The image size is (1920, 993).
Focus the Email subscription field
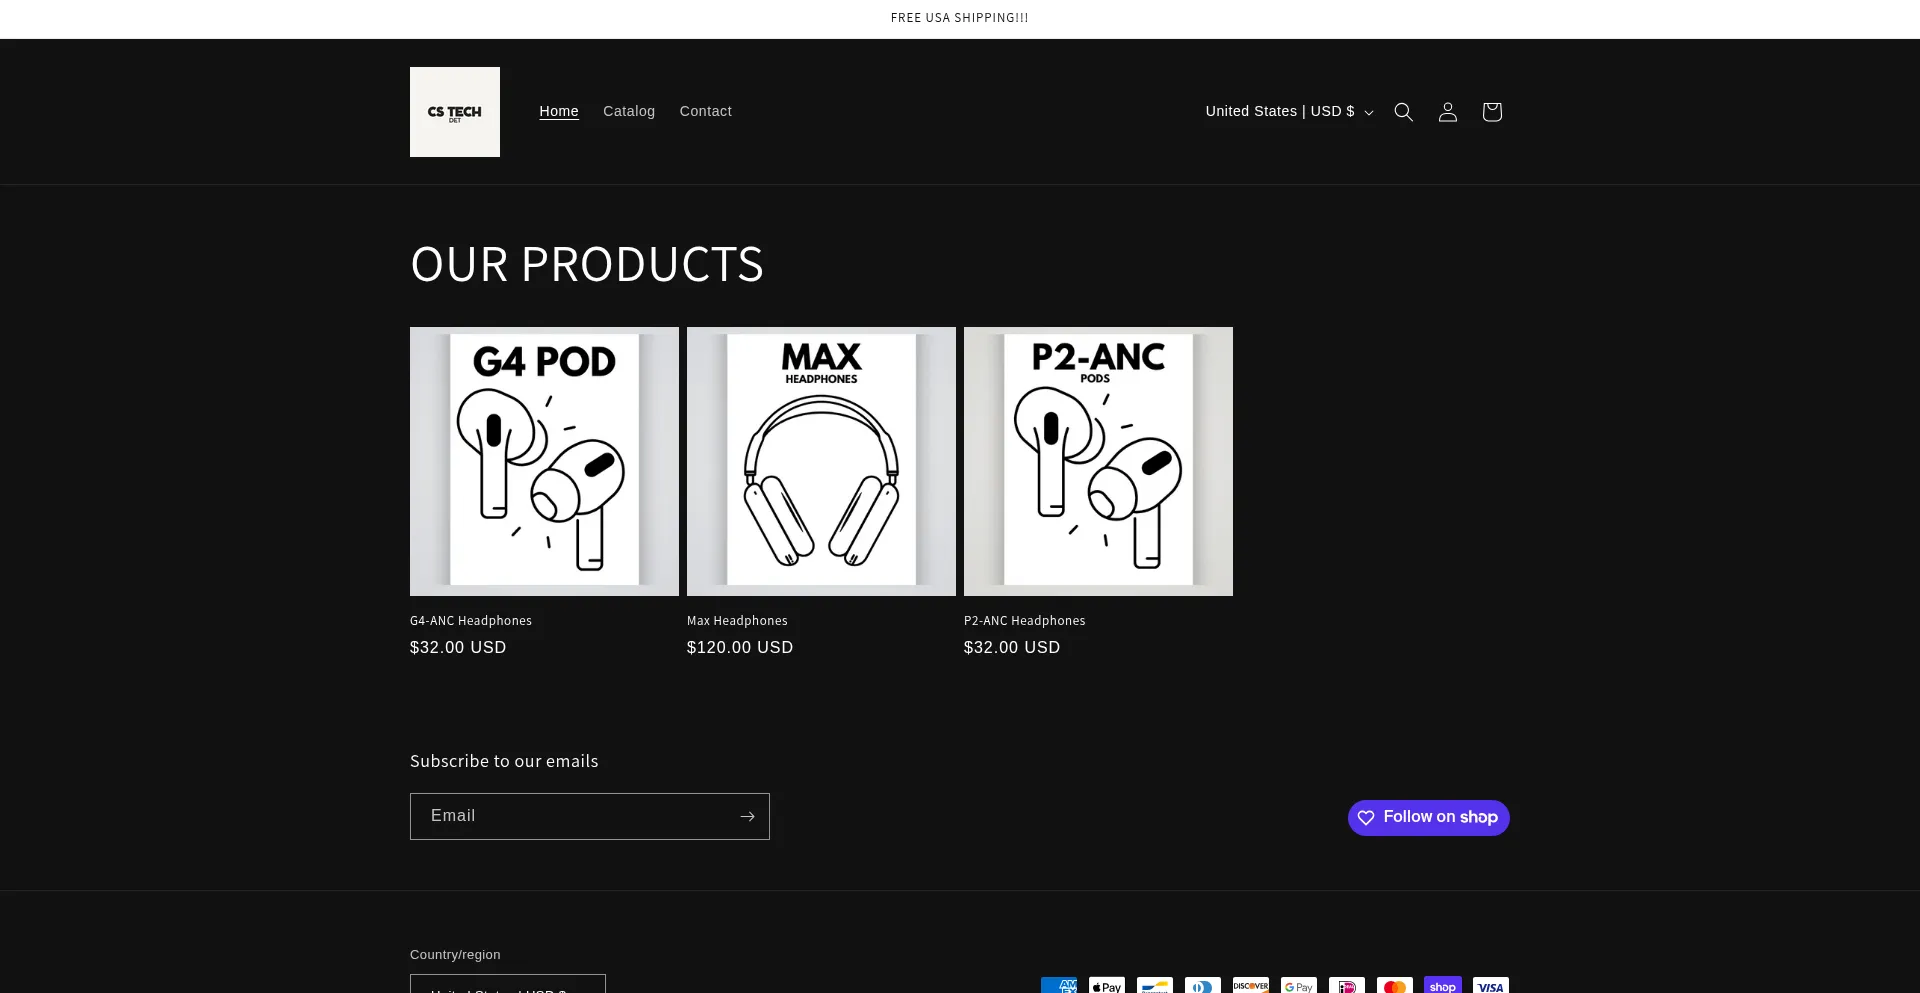[x=573, y=817]
